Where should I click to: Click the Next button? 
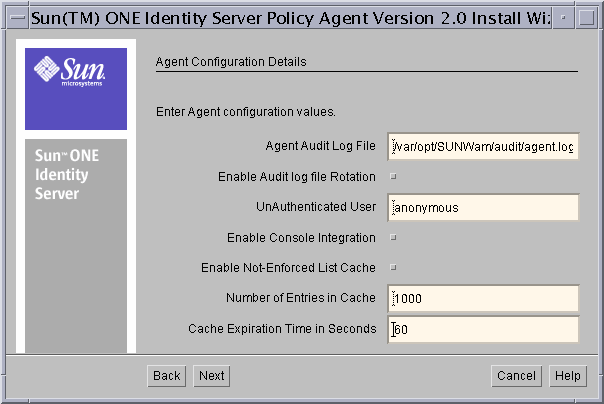coord(211,376)
